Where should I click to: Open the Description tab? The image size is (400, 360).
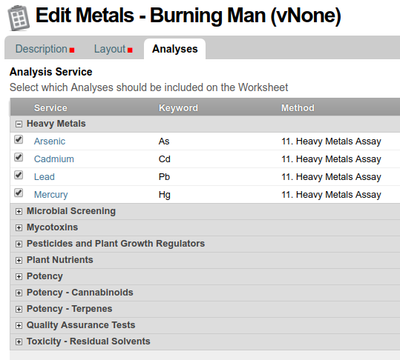point(41,49)
